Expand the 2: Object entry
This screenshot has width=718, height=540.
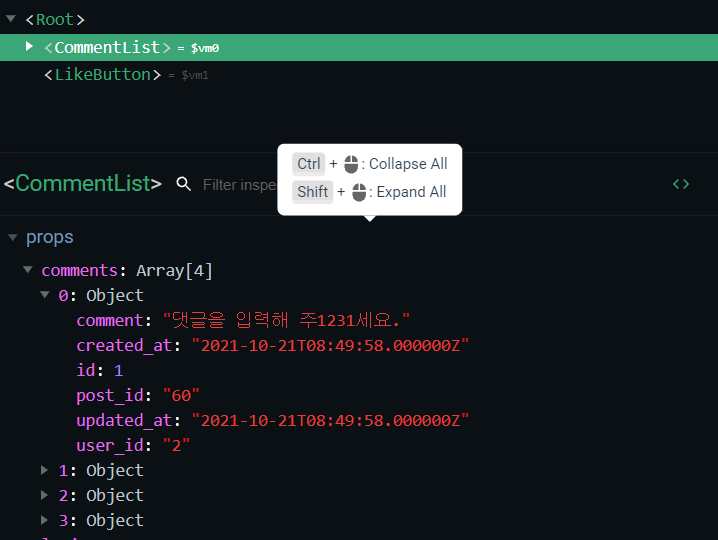[44, 495]
